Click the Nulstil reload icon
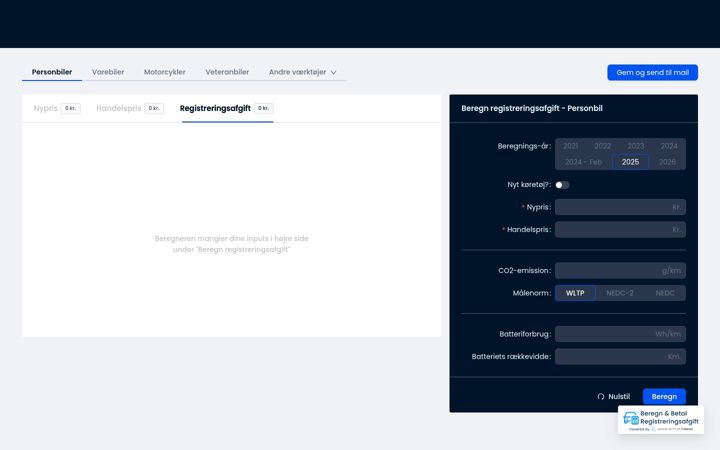720x450 pixels. tap(601, 397)
